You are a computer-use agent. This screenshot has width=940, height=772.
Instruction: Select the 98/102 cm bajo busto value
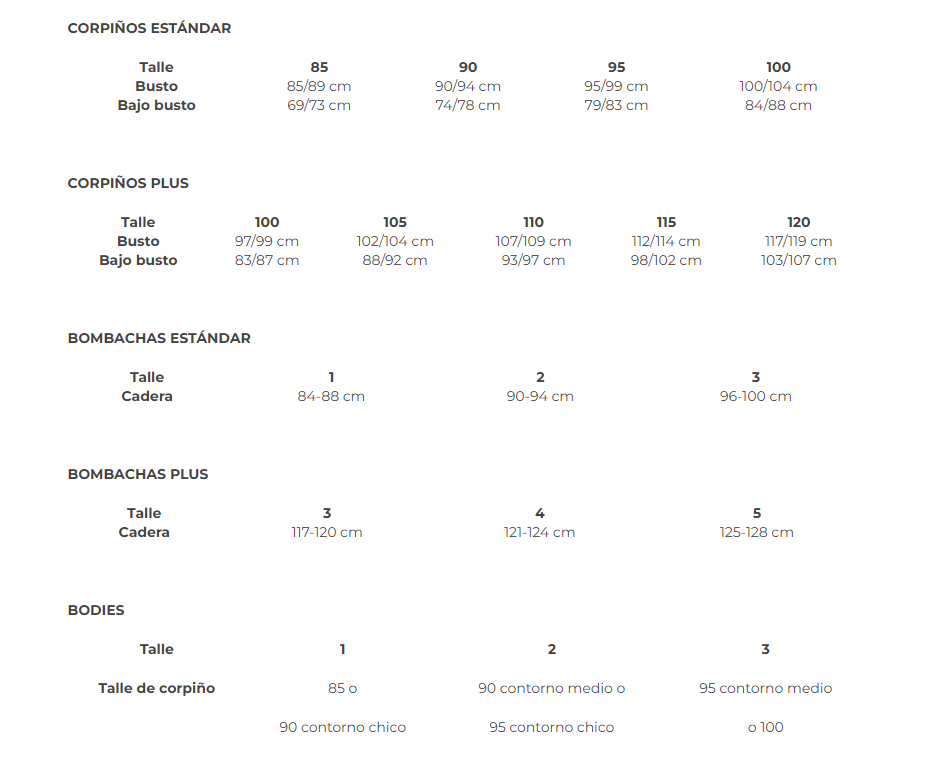pyautogui.click(x=666, y=261)
